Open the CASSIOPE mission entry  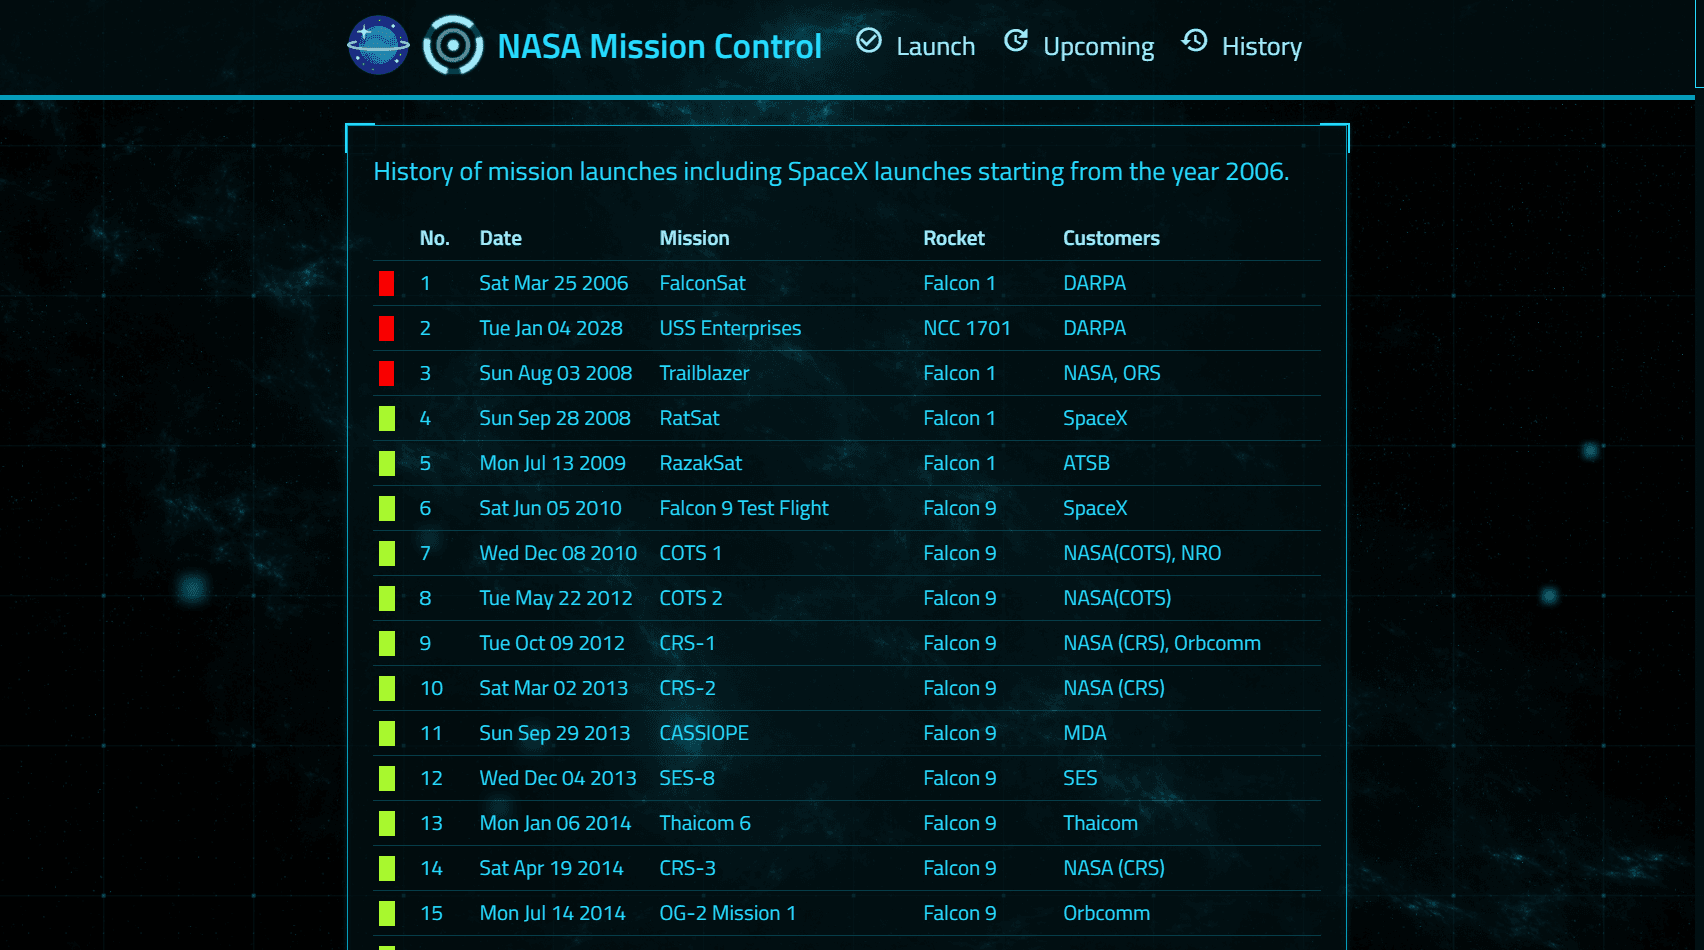704,733
